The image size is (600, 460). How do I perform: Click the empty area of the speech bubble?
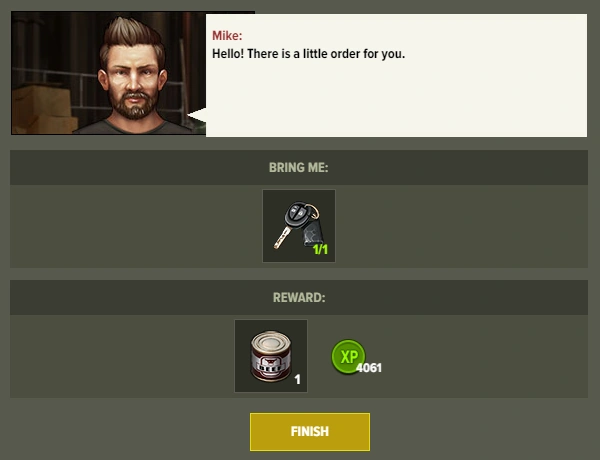pos(396,100)
